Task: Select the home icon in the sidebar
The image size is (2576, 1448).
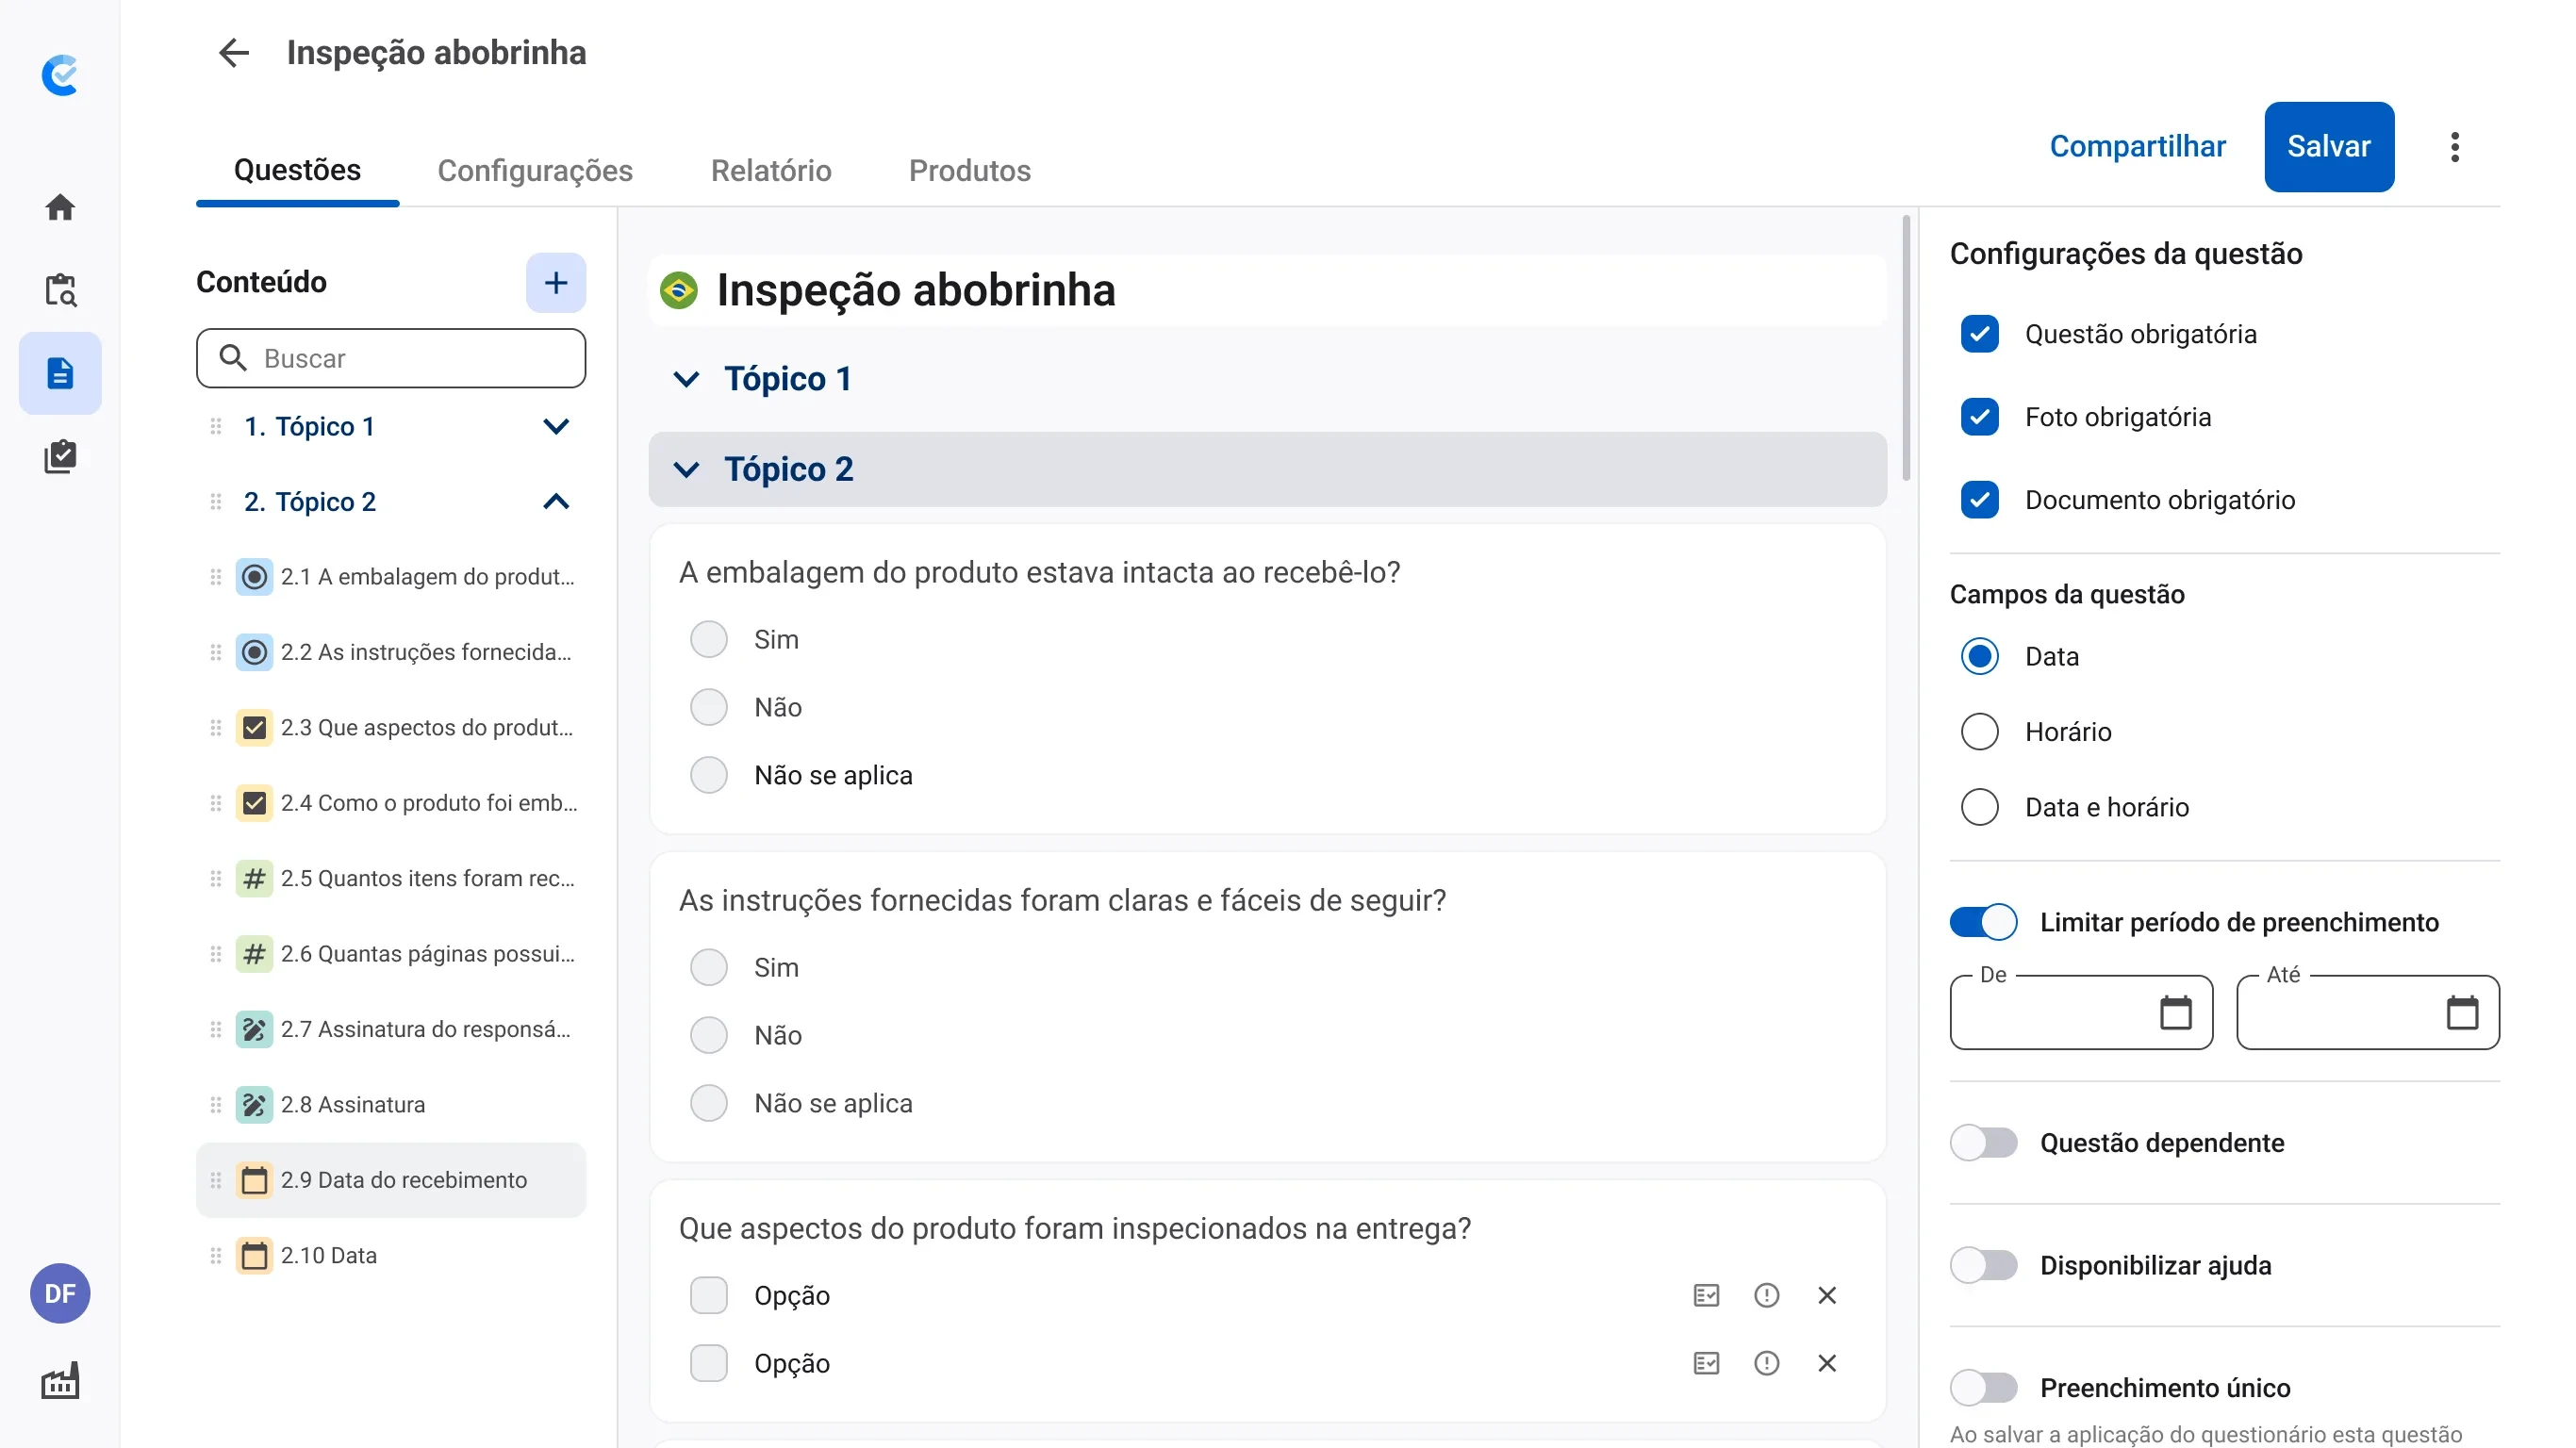Action: [60, 206]
